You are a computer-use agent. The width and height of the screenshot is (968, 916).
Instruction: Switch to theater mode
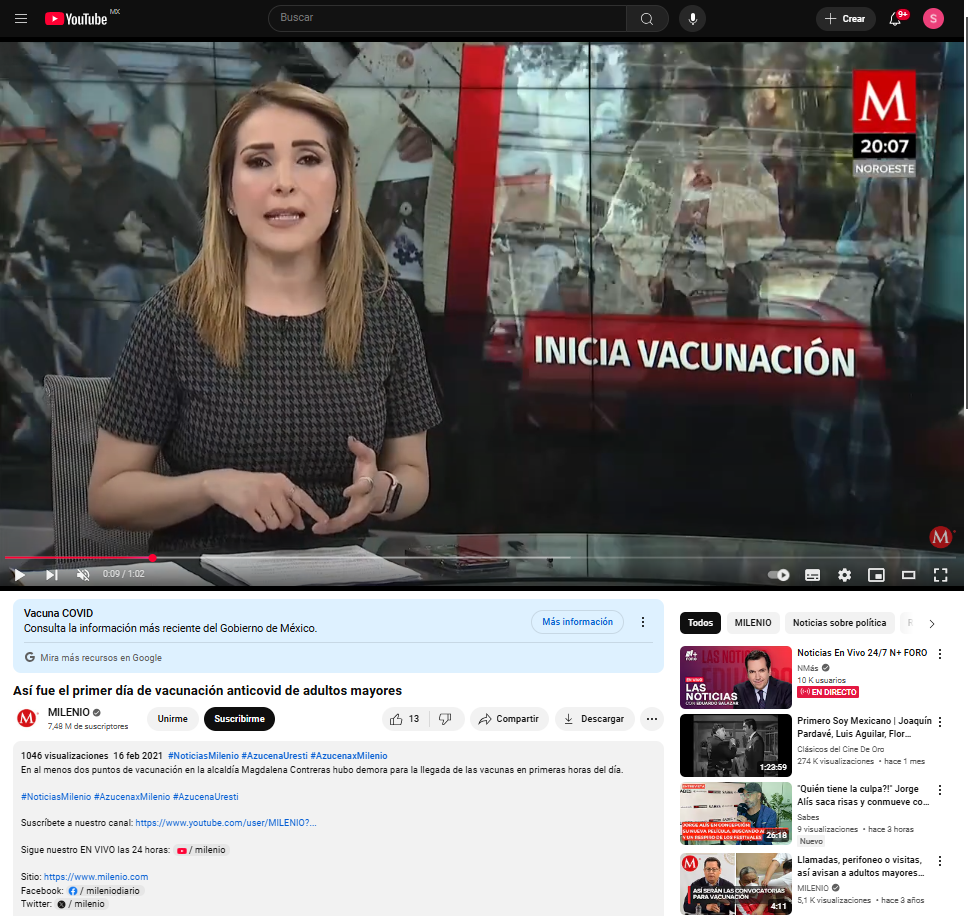tap(908, 575)
